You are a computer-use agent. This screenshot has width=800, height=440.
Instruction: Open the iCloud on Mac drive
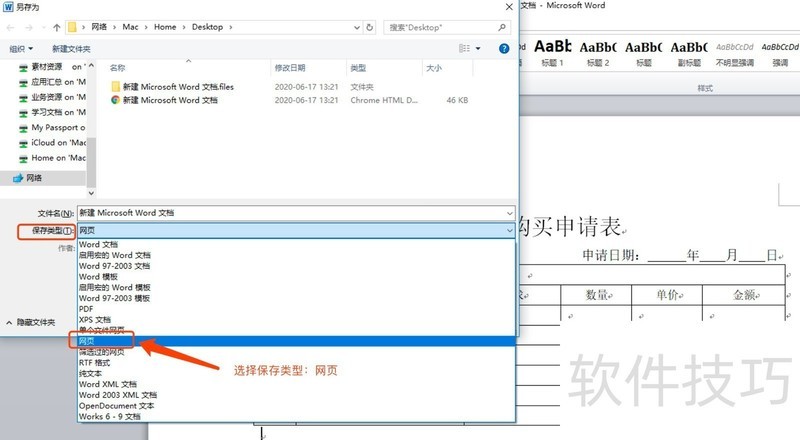52,143
